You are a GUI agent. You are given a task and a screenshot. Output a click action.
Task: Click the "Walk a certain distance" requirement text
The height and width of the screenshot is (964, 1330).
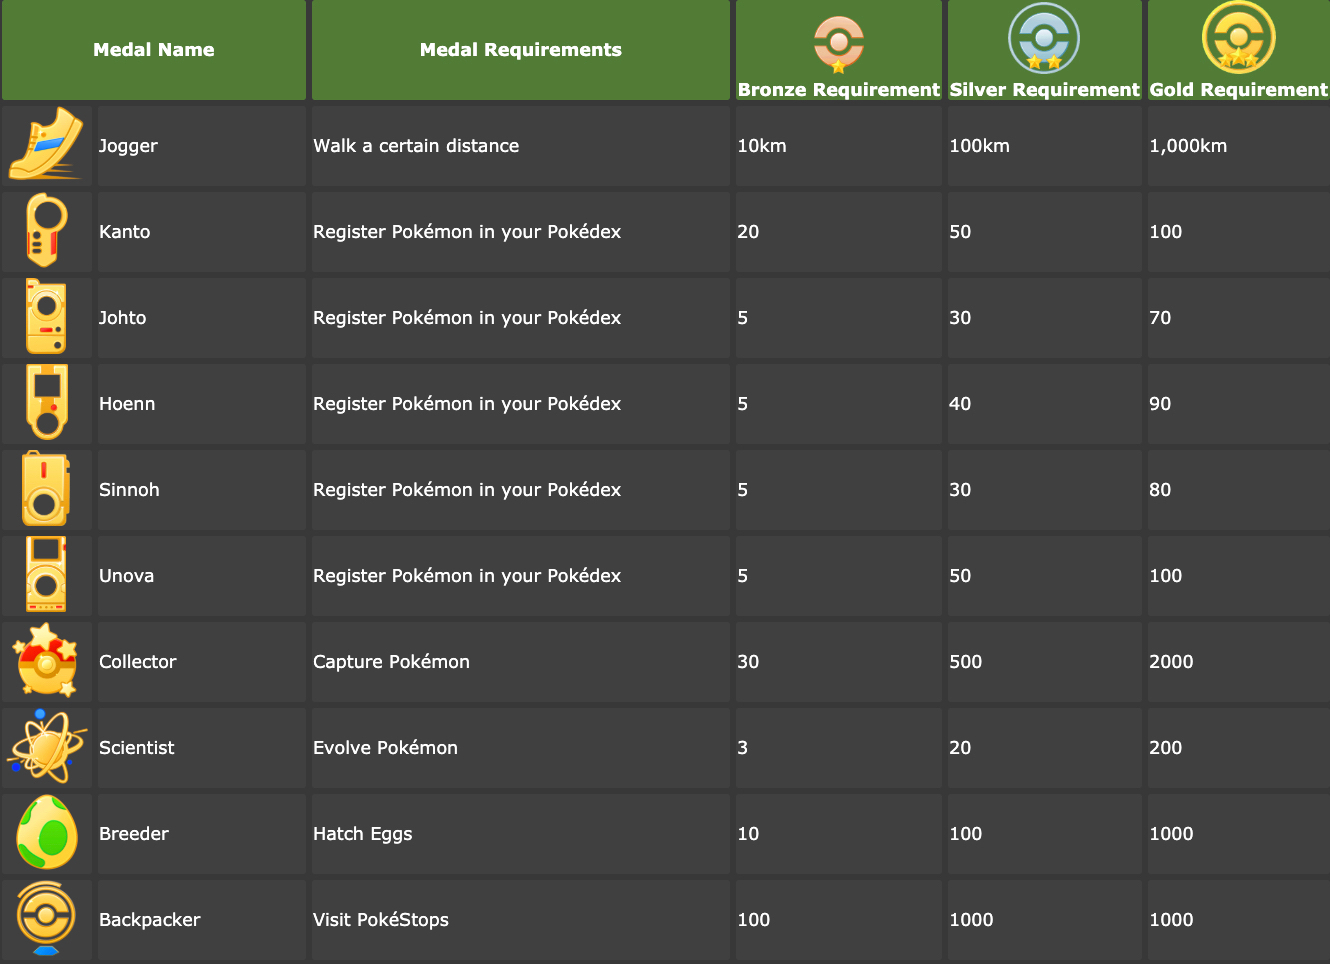[x=416, y=146]
